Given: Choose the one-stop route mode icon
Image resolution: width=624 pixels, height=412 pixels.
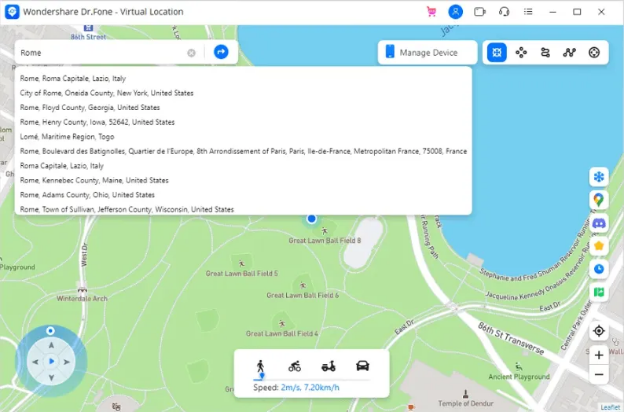Looking at the screenshot, I should pyautogui.click(x=546, y=52).
